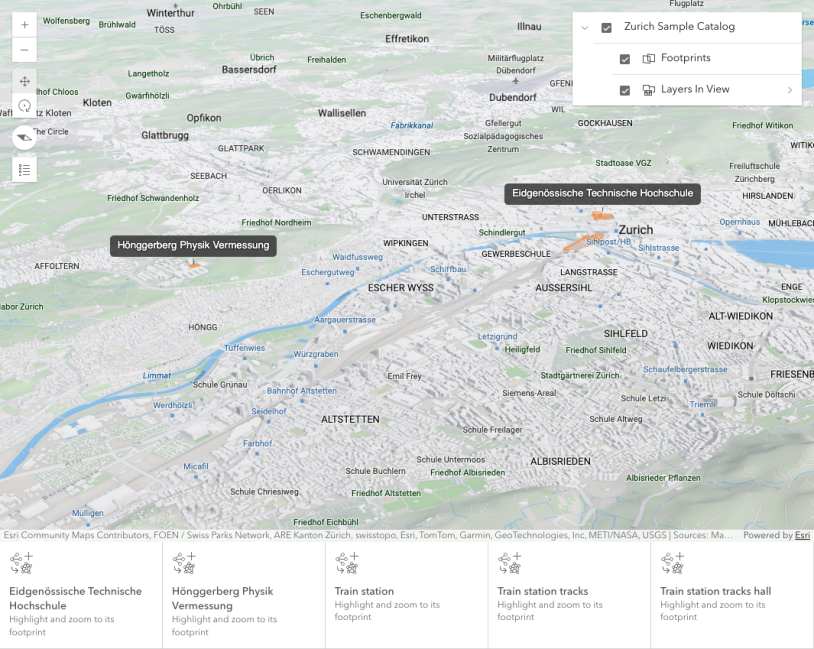Viewport: 814px width, 649px height.
Task: Reset the compass orientation
Action: [x=24, y=137]
